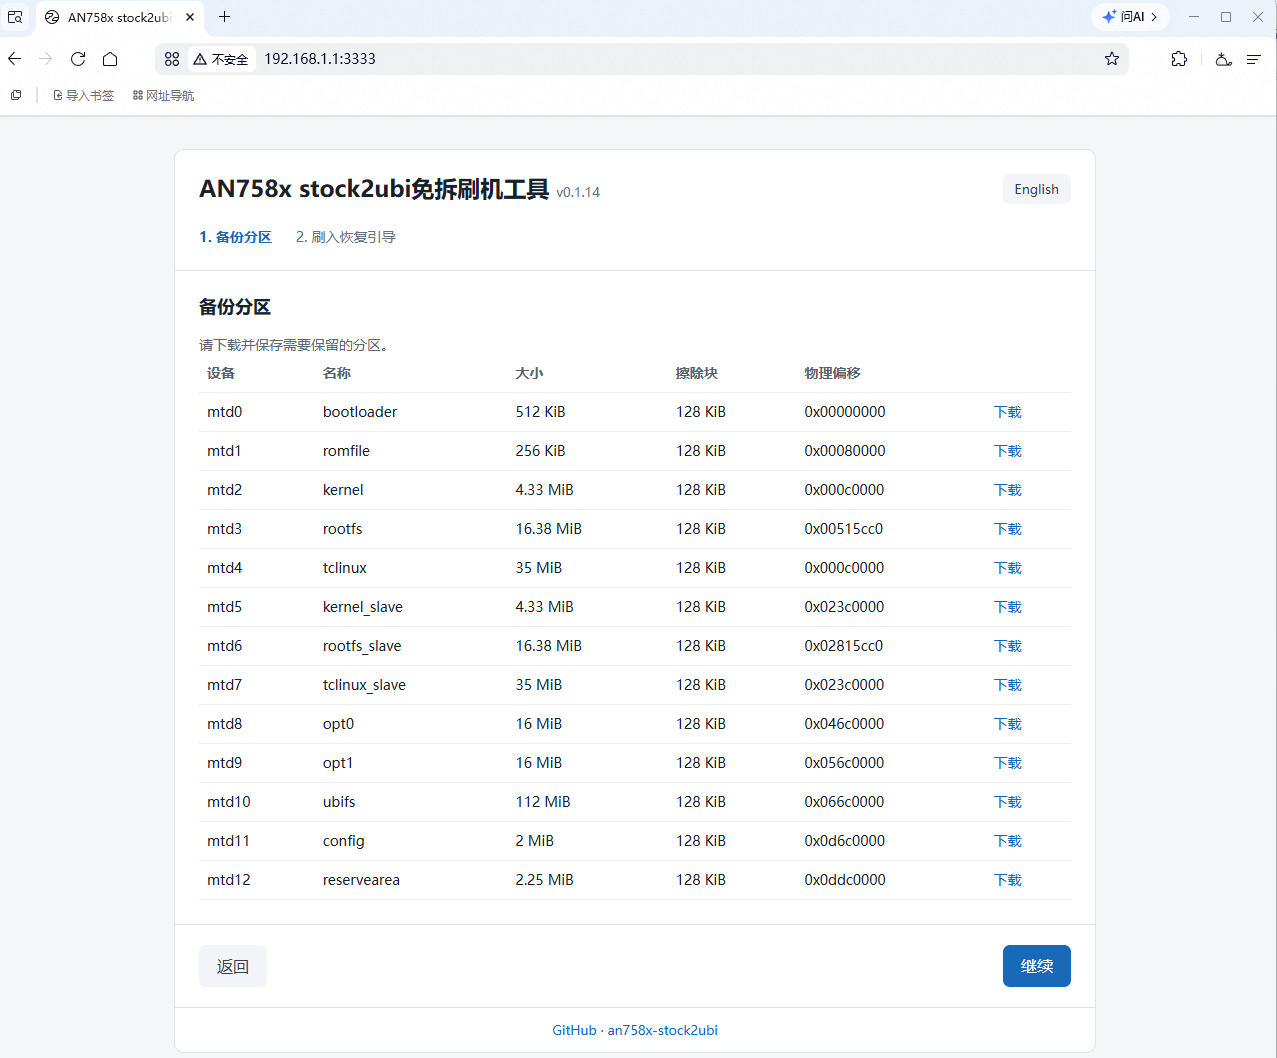The image size is (1277, 1058).
Task: Switch language with English button
Action: (1037, 189)
